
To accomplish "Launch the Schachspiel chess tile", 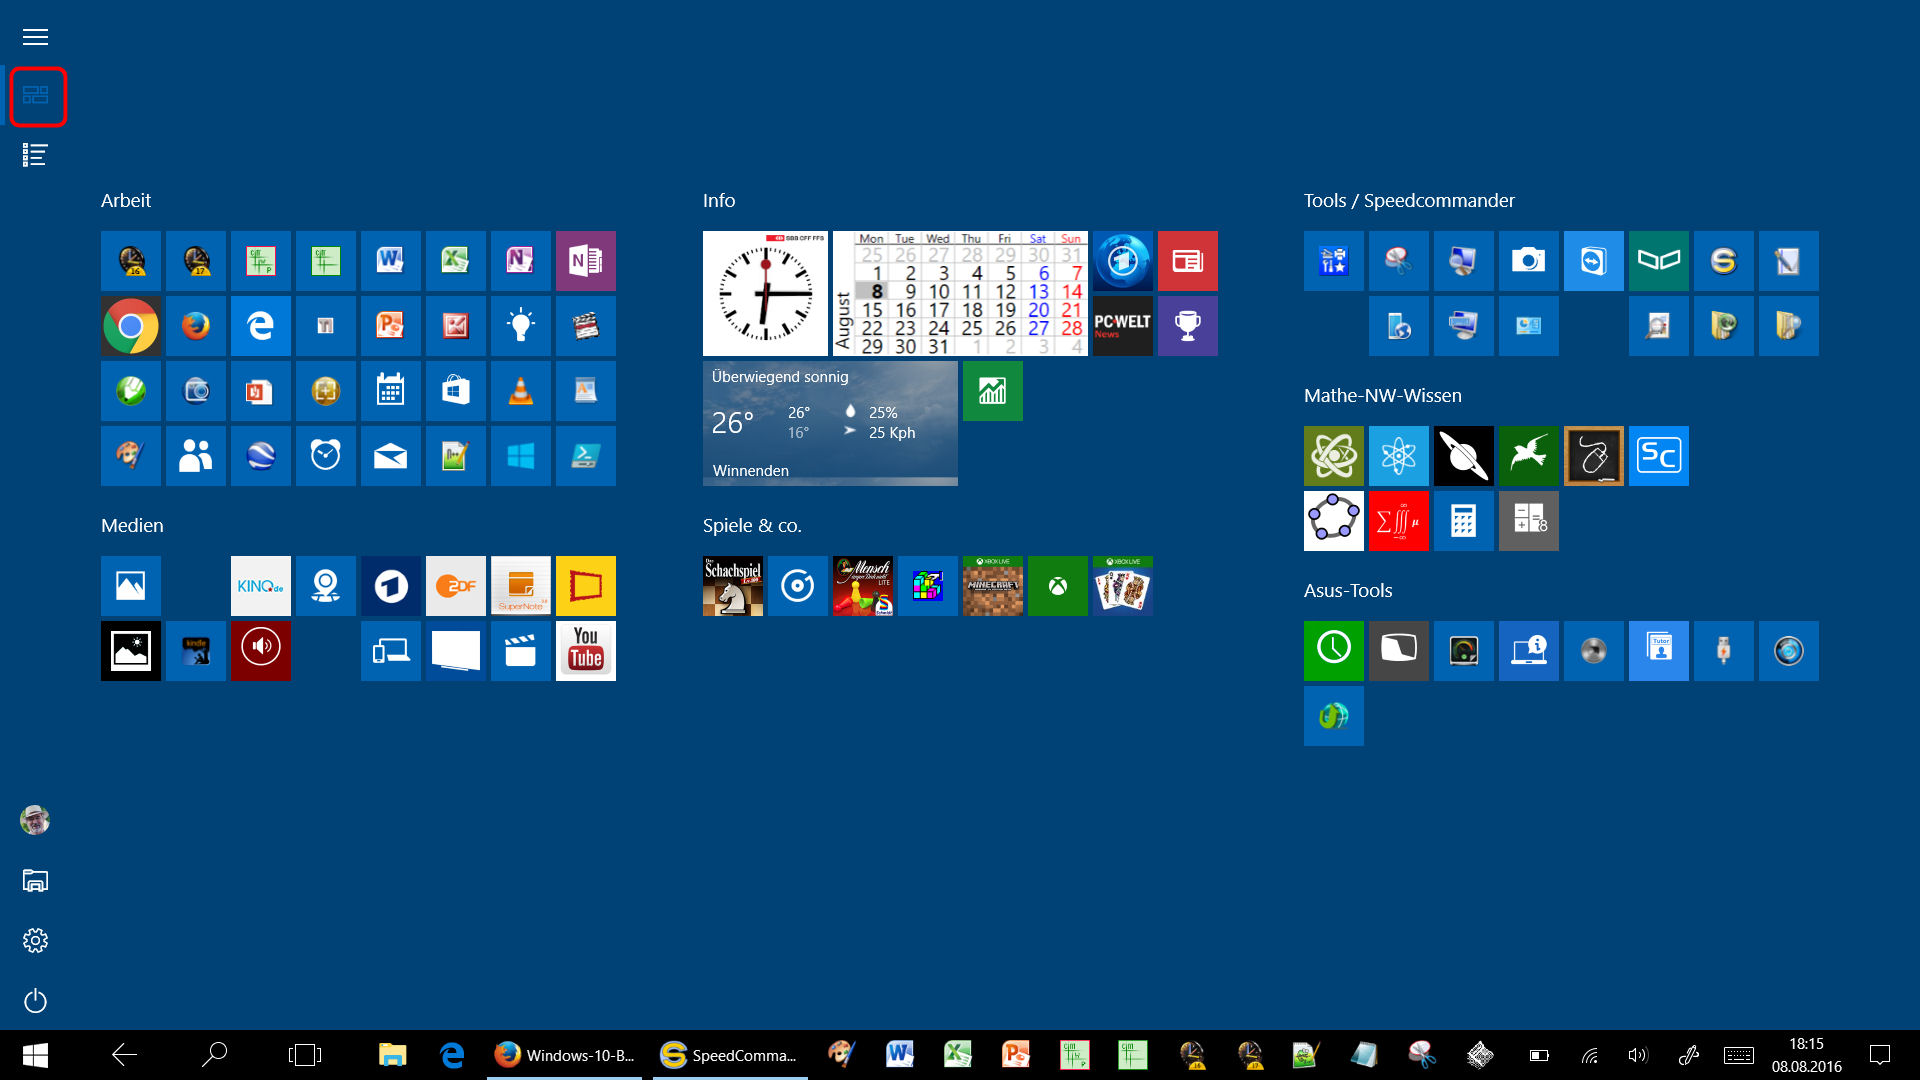I will tap(732, 586).
